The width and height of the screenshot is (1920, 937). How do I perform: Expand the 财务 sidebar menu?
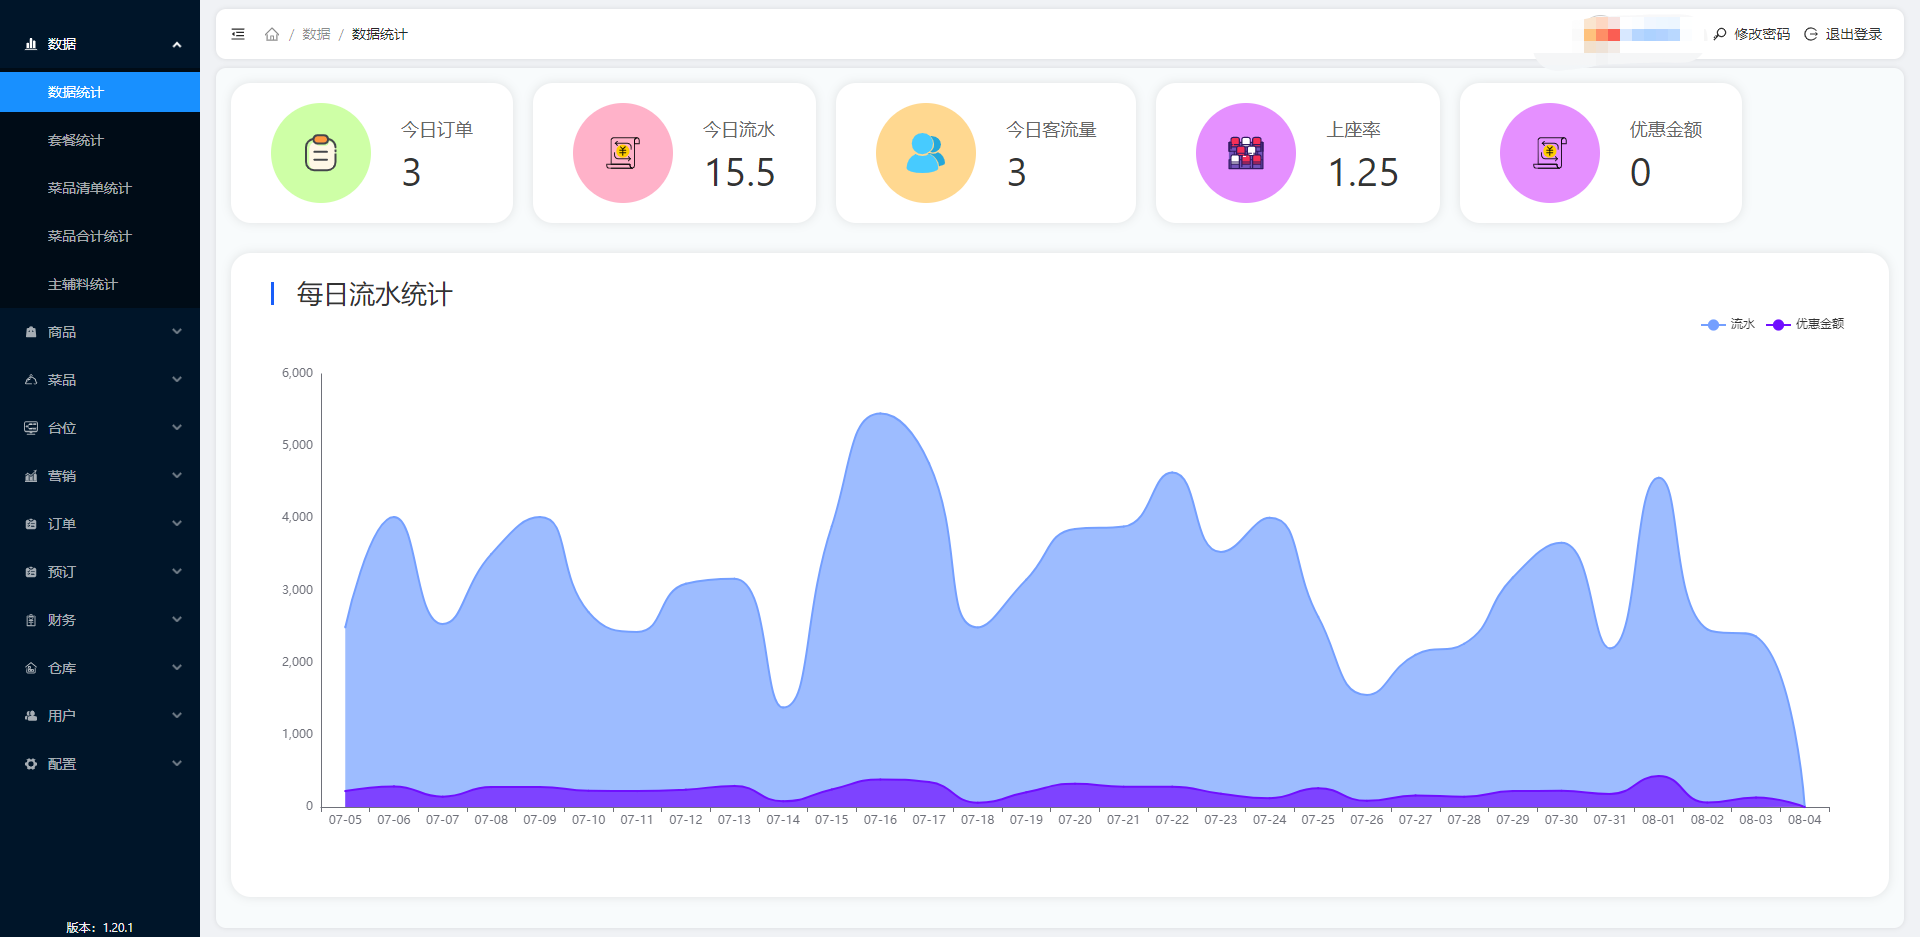100,620
